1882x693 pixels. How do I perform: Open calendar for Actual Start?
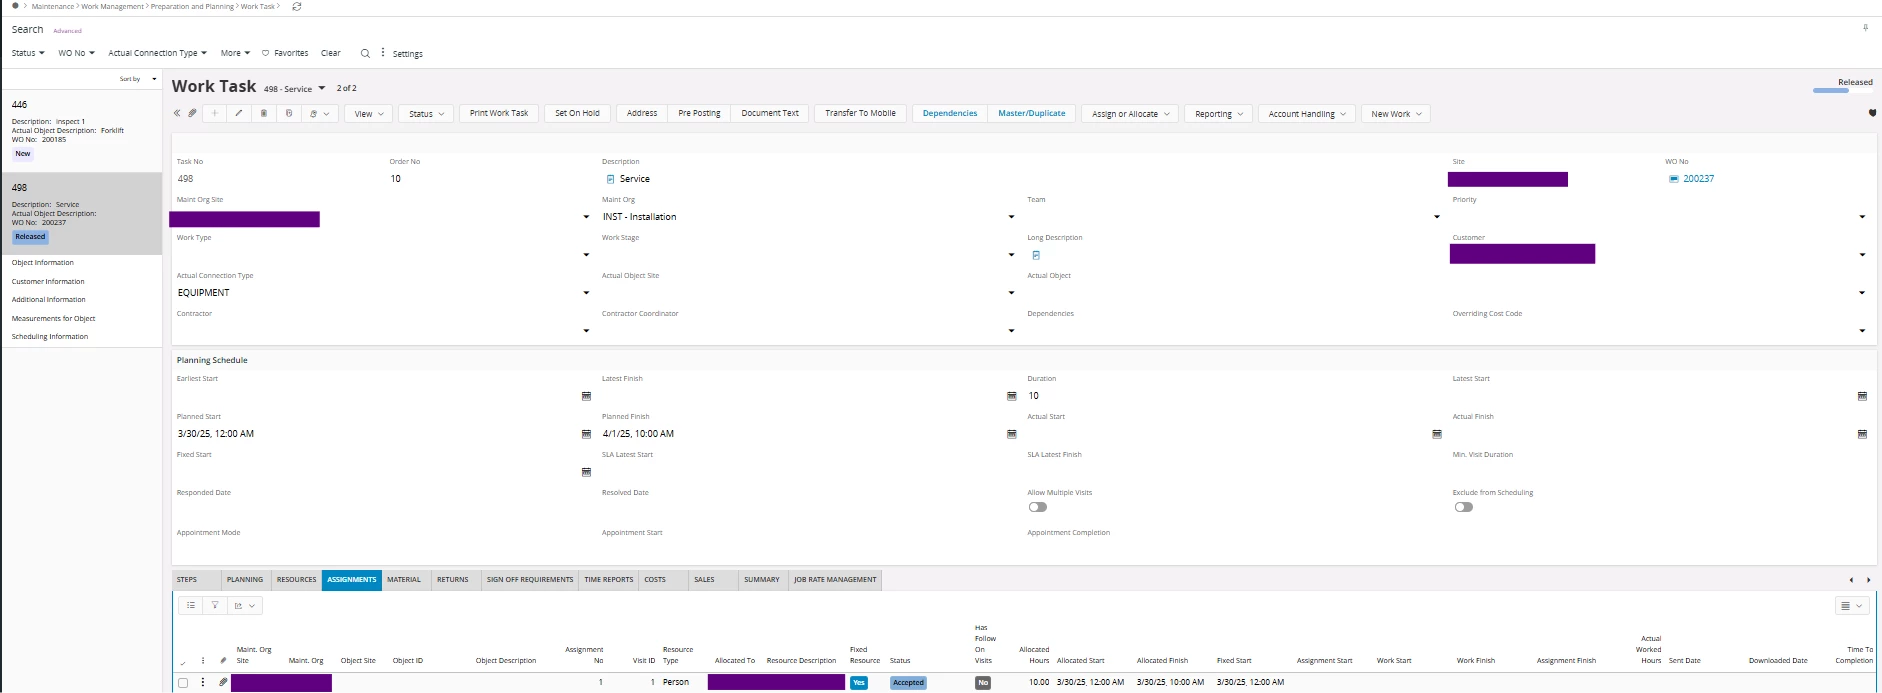pos(1437,434)
